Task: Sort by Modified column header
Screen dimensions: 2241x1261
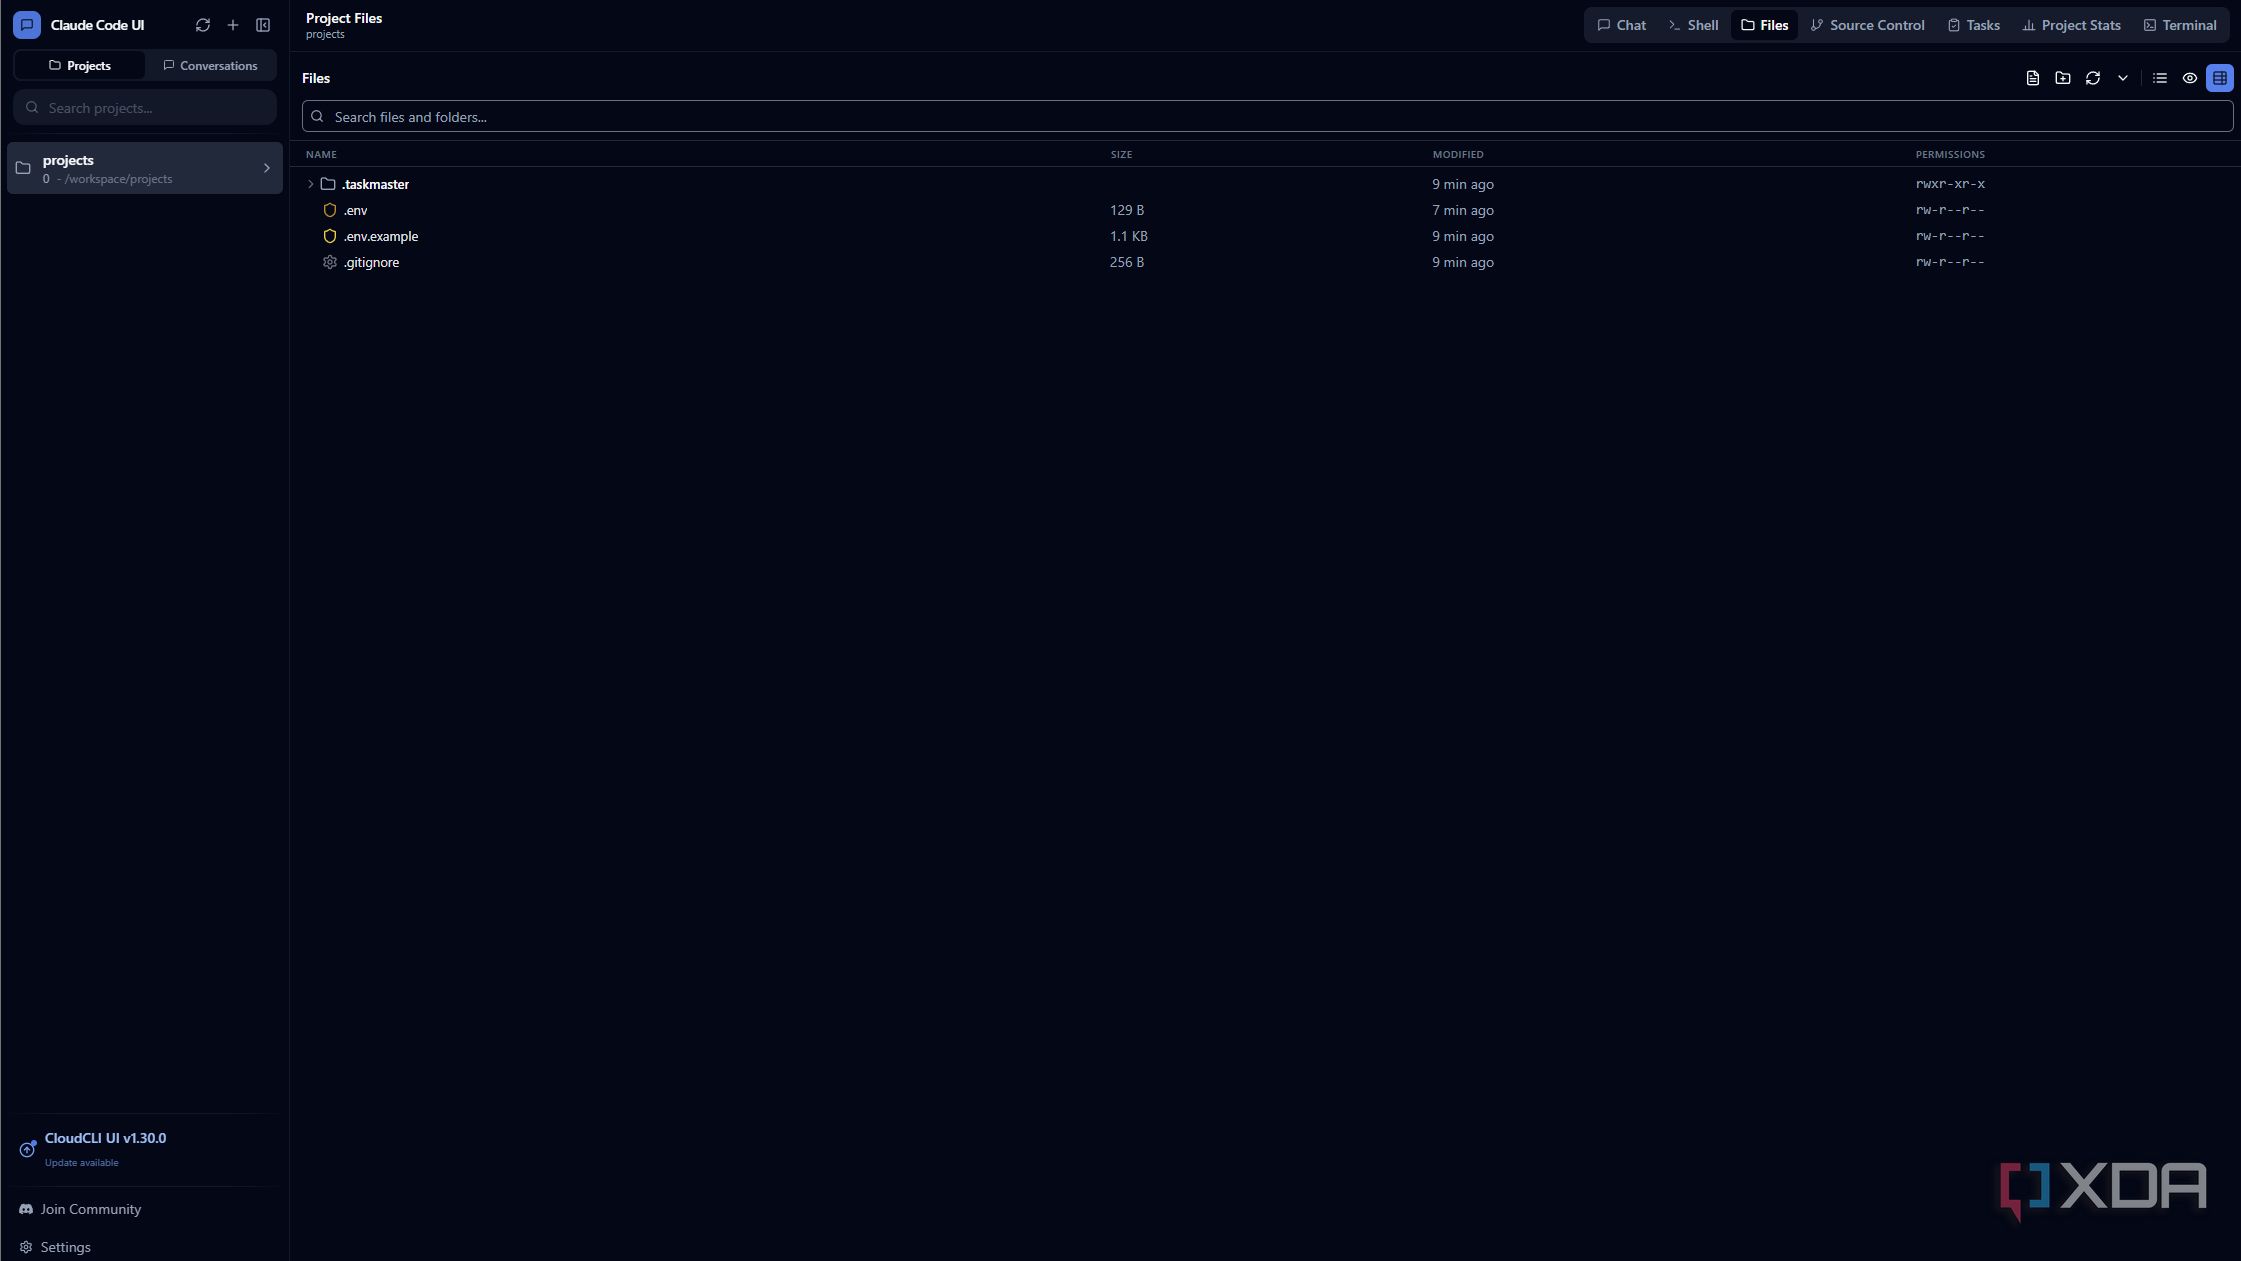Action: (1458, 154)
